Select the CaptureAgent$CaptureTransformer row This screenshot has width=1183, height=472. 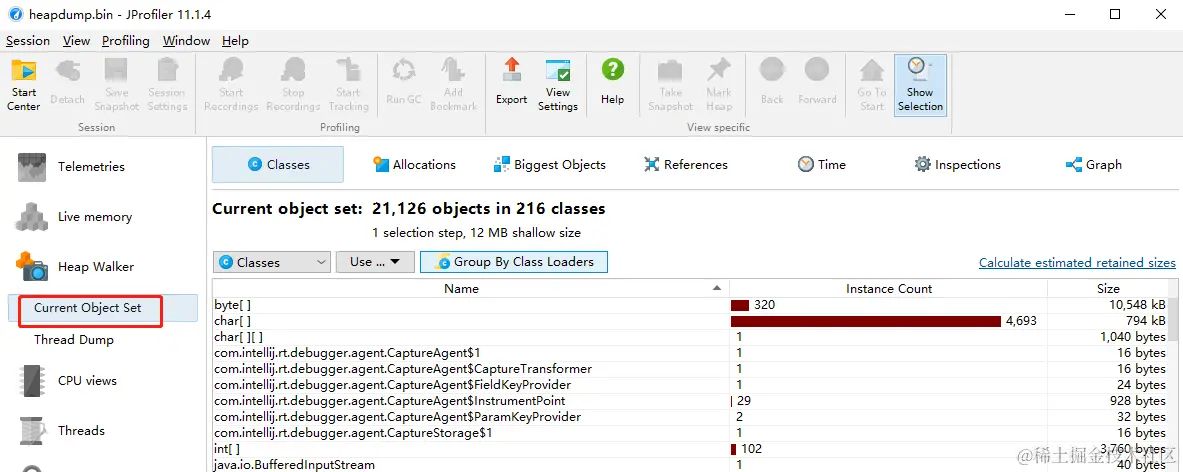(690, 369)
